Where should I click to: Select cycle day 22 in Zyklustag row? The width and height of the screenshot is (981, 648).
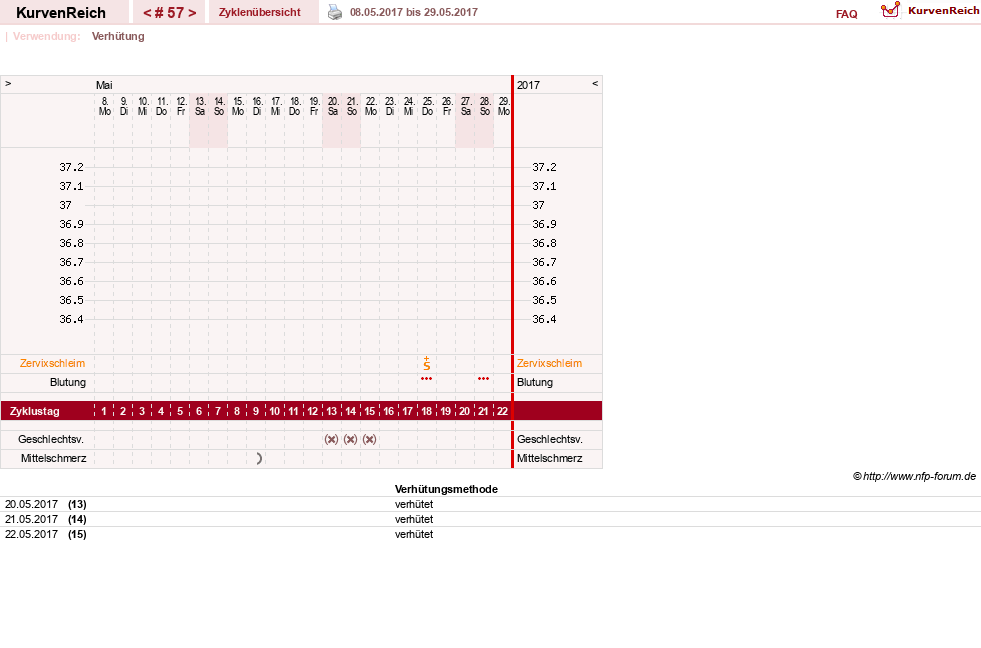tap(502, 412)
